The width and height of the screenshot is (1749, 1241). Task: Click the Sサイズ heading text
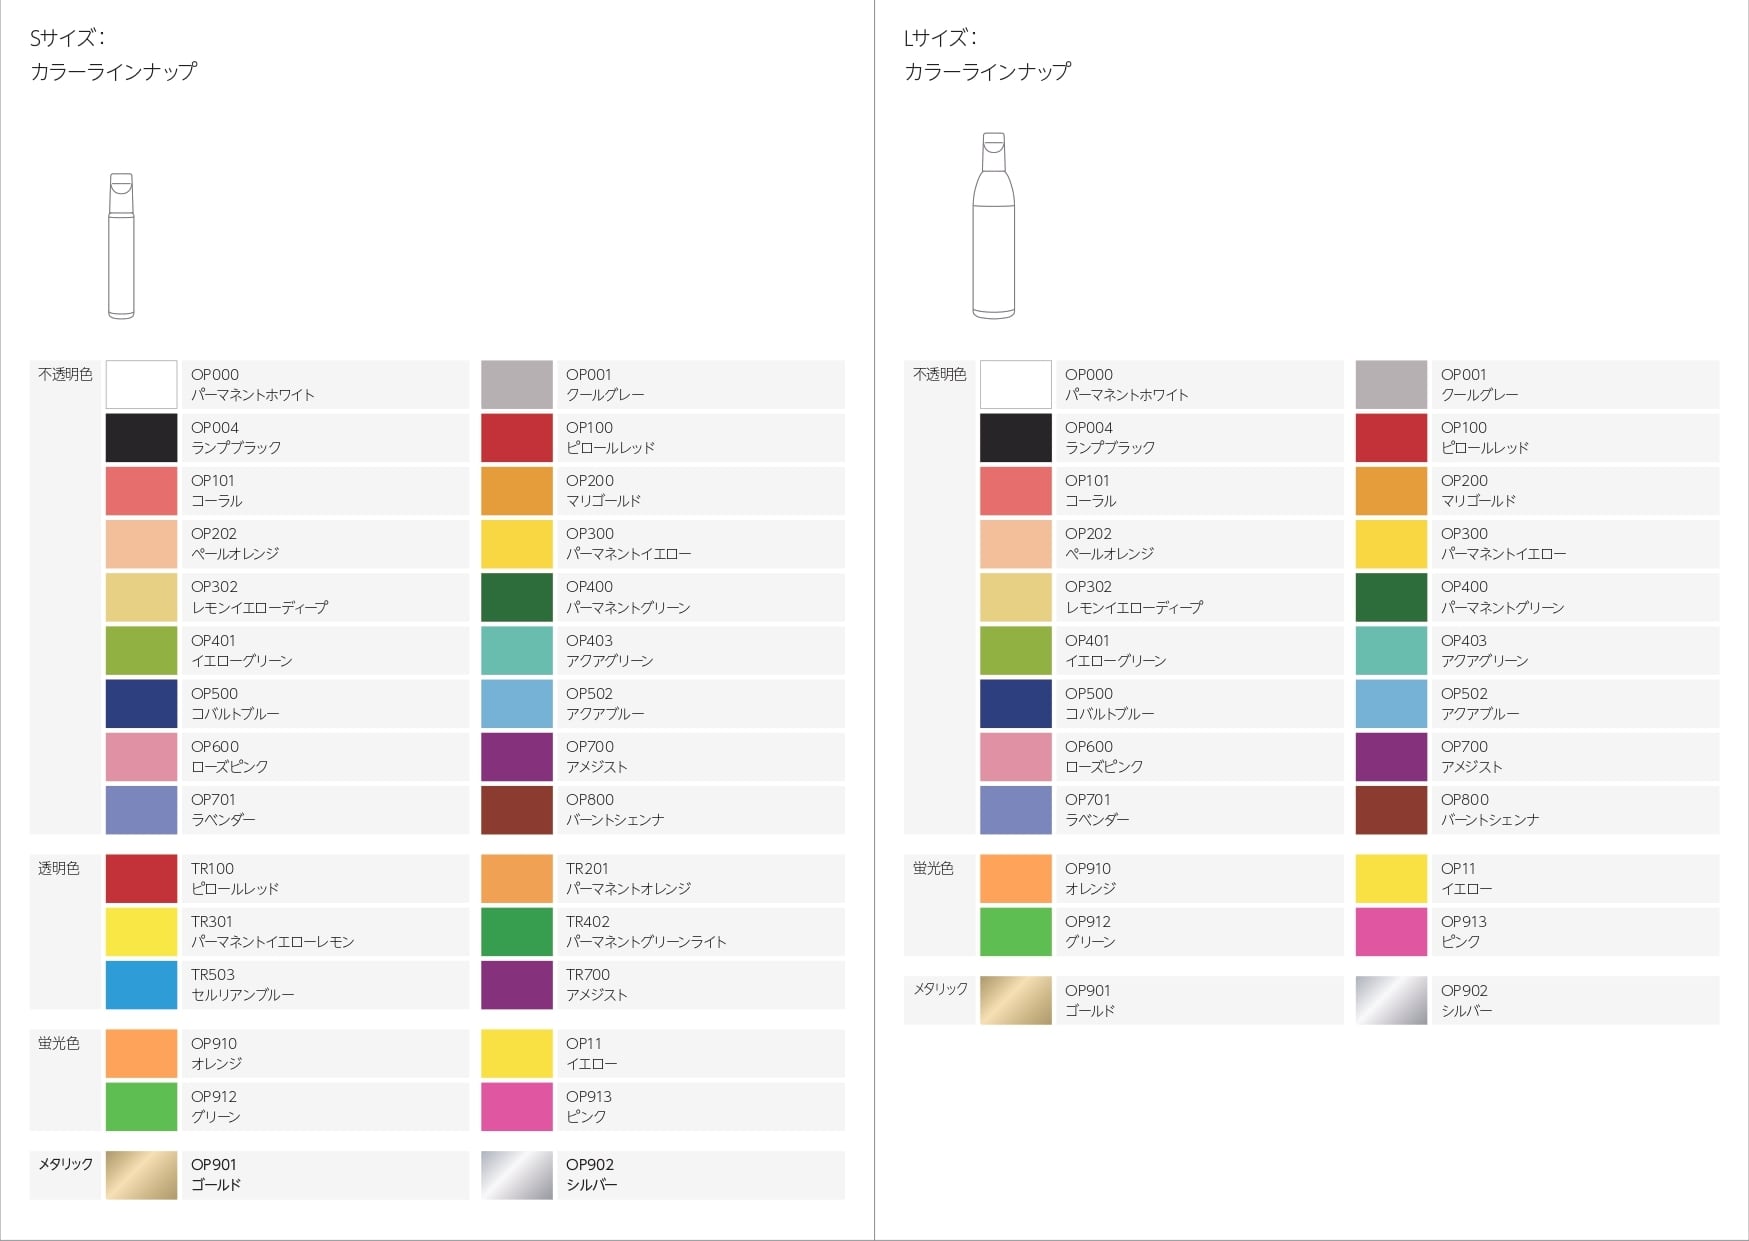(68, 38)
